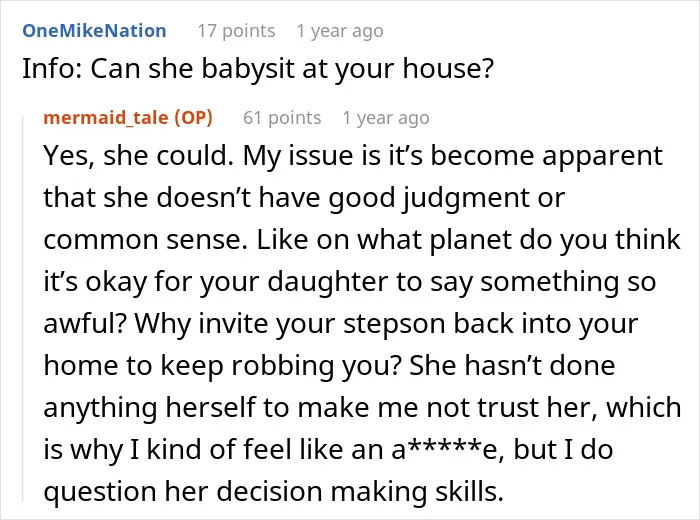Click the (OP) tag beside mermaid_tale
The width and height of the screenshot is (700, 520).
point(193,118)
